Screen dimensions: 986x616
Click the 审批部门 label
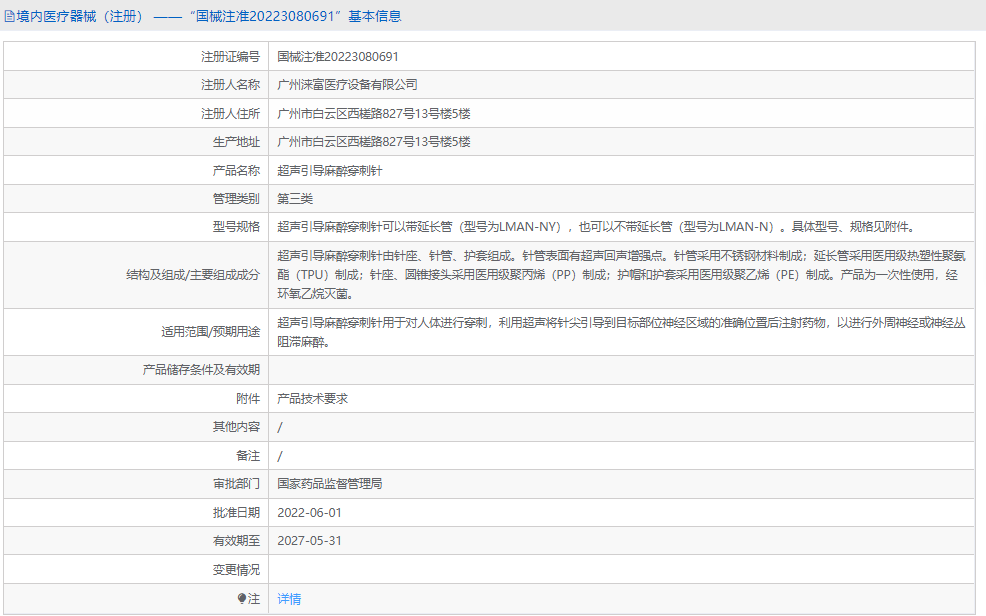236,484
